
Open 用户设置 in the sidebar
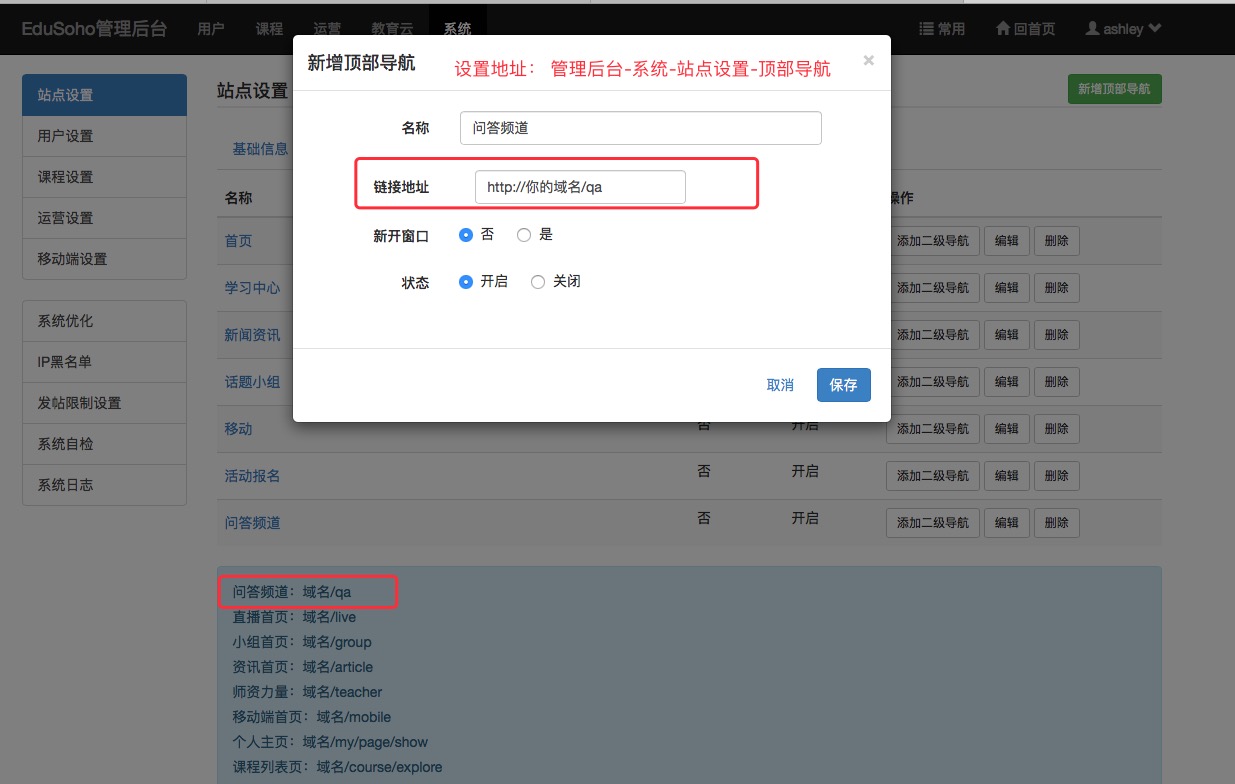click(104, 136)
